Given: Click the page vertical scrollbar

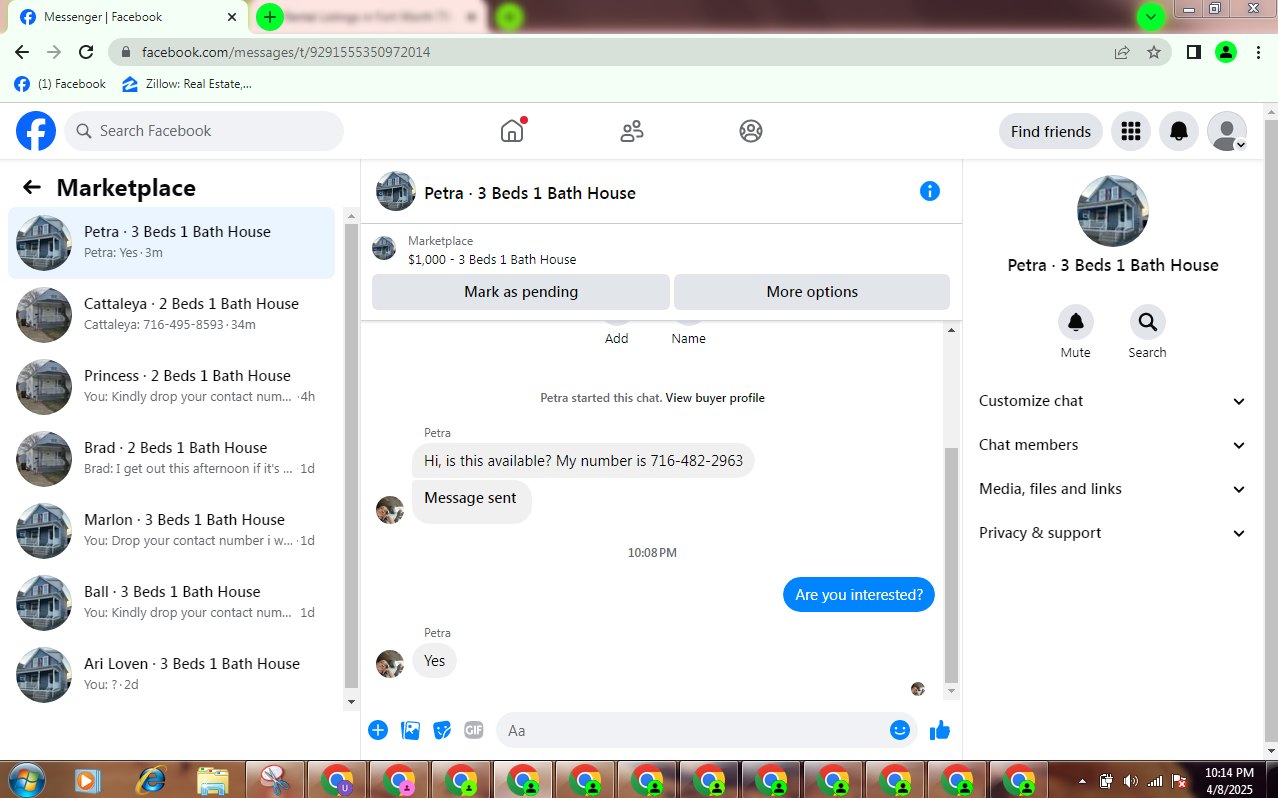Looking at the screenshot, I should (1271, 430).
